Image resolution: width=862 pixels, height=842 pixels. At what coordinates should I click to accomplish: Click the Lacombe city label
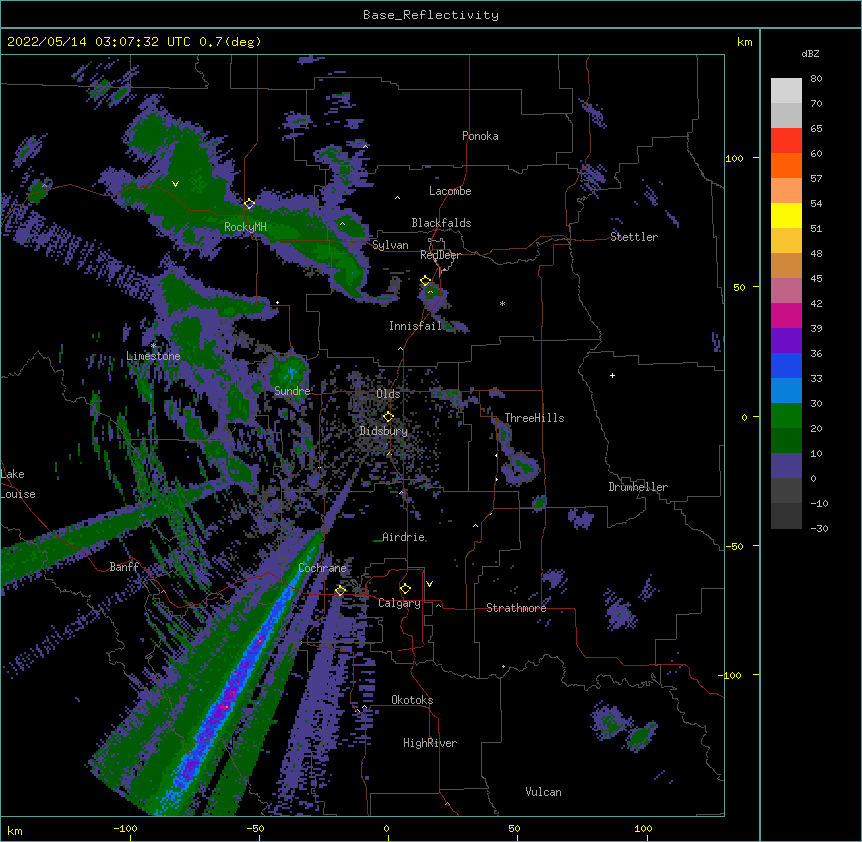[450, 191]
